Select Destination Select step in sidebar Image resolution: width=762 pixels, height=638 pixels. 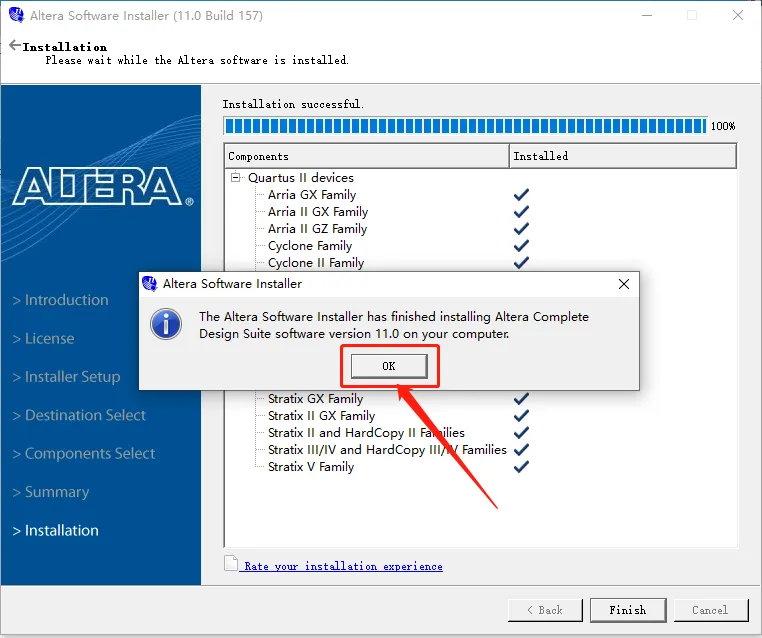click(79, 415)
